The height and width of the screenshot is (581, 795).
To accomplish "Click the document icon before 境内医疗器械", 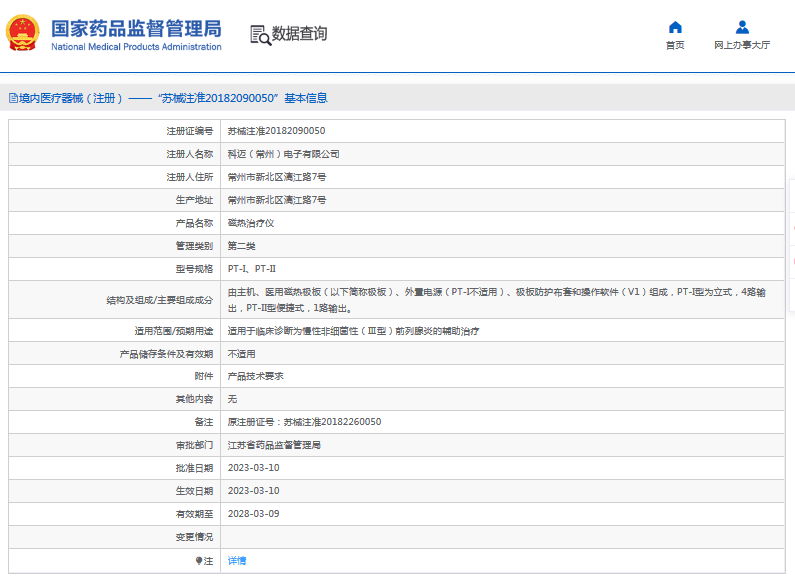I will (13, 98).
